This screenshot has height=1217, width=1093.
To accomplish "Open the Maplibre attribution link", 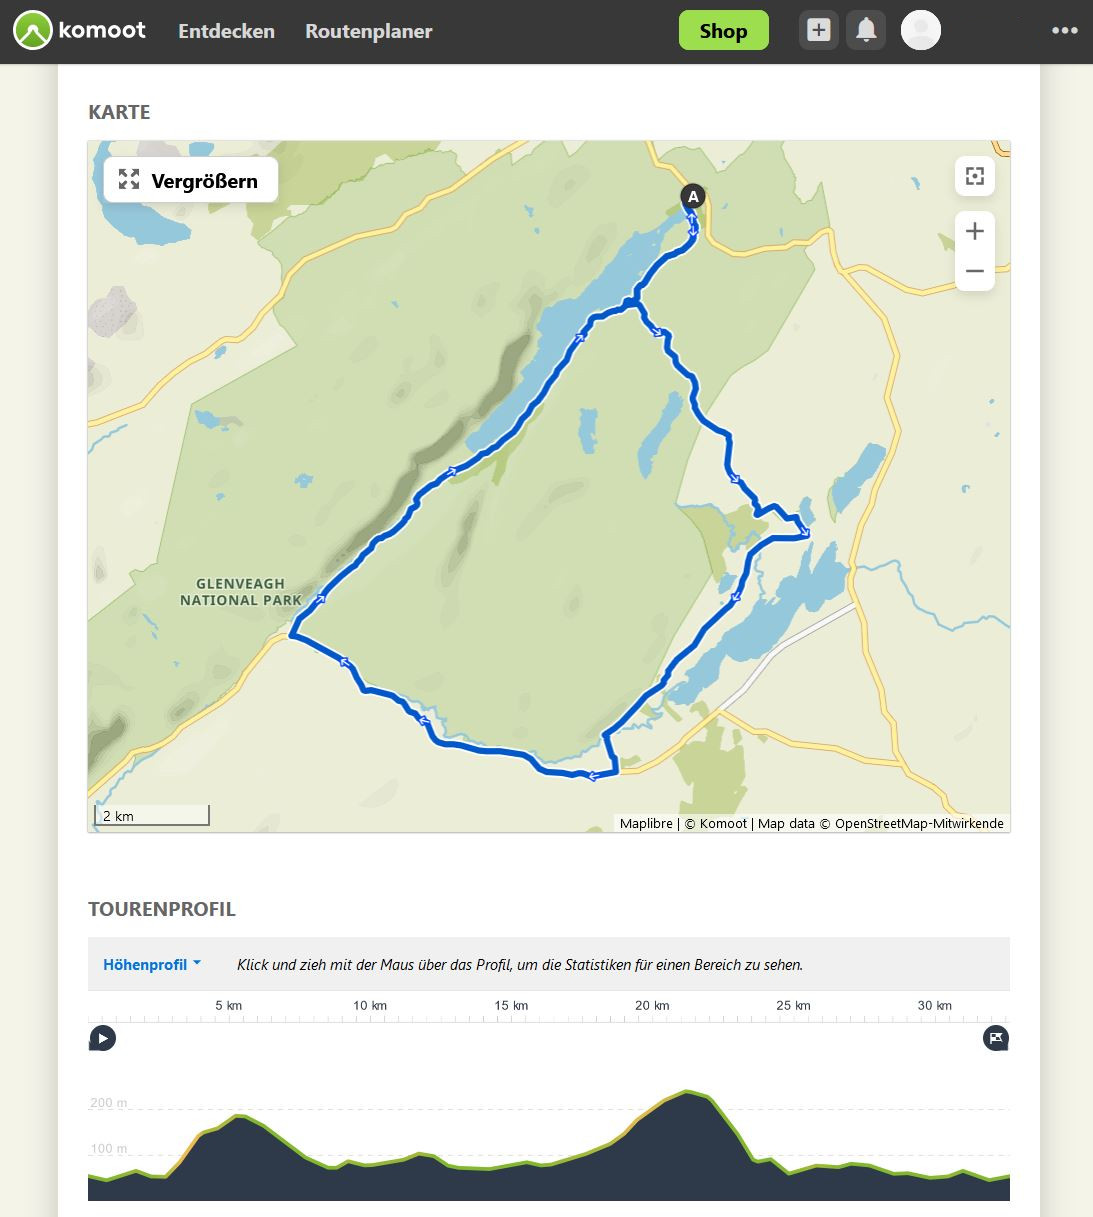I will [646, 824].
